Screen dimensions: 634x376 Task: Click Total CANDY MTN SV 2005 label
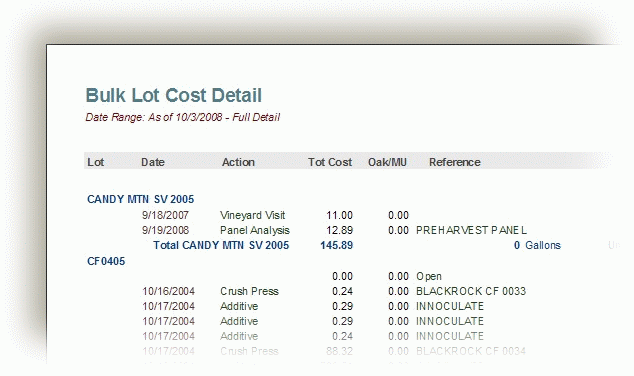tap(221, 245)
